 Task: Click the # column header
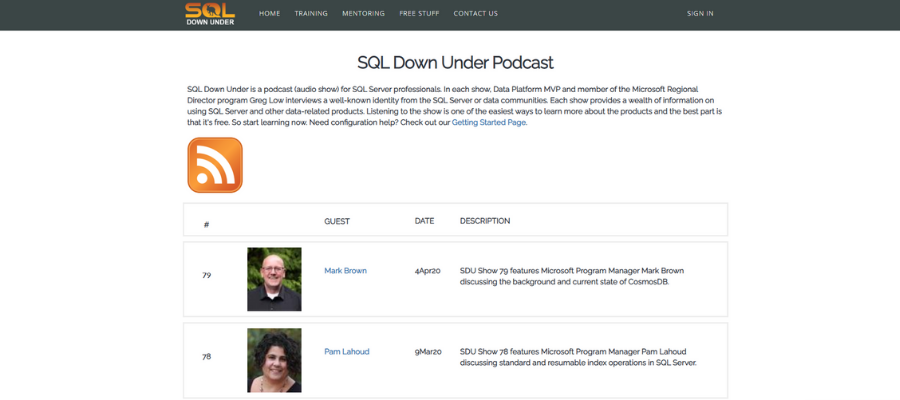pyautogui.click(x=206, y=224)
